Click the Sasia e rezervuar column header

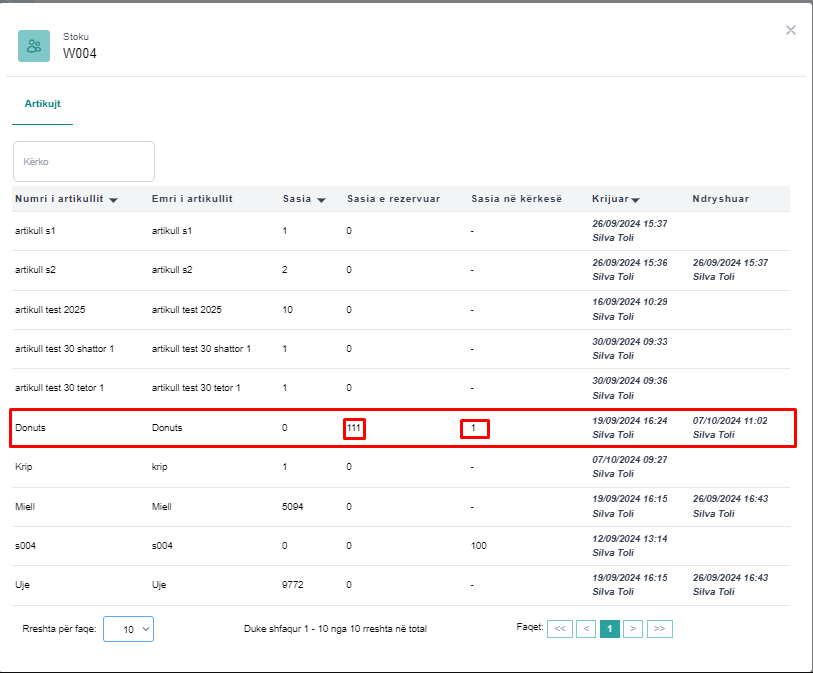(x=393, y=199)
